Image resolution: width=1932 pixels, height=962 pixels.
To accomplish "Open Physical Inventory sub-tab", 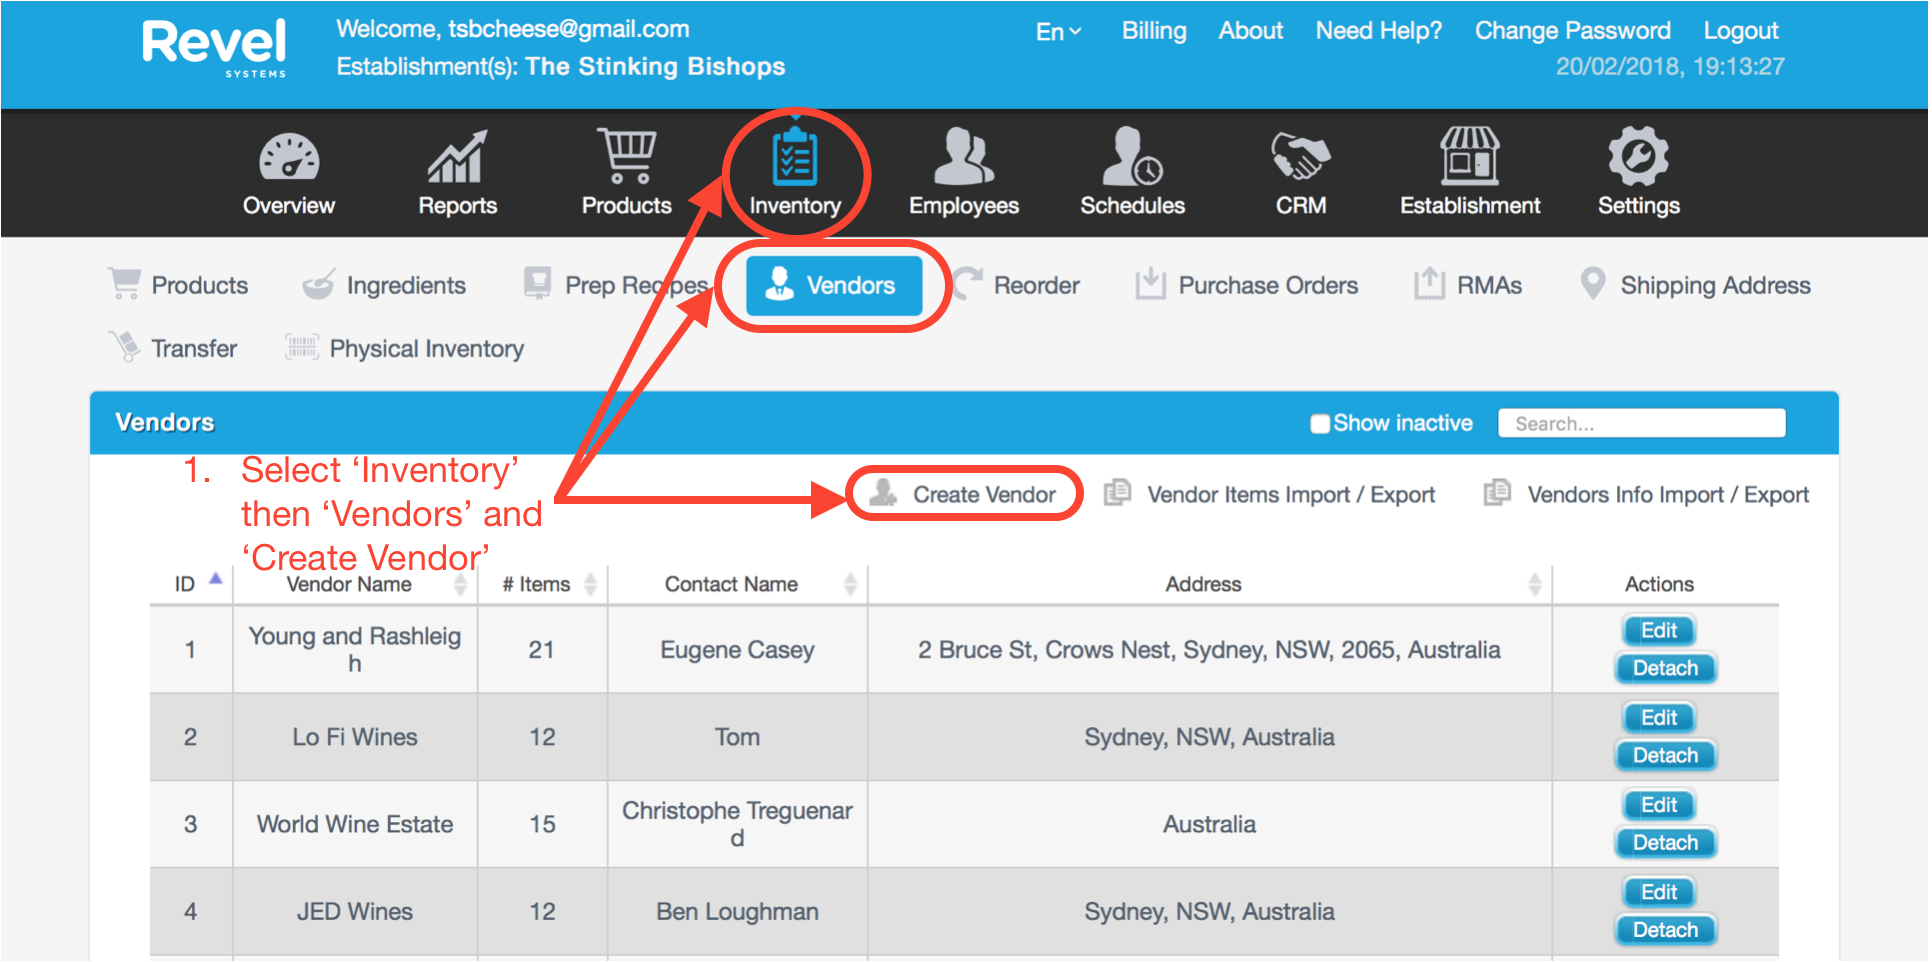I will tap(404, 348).
